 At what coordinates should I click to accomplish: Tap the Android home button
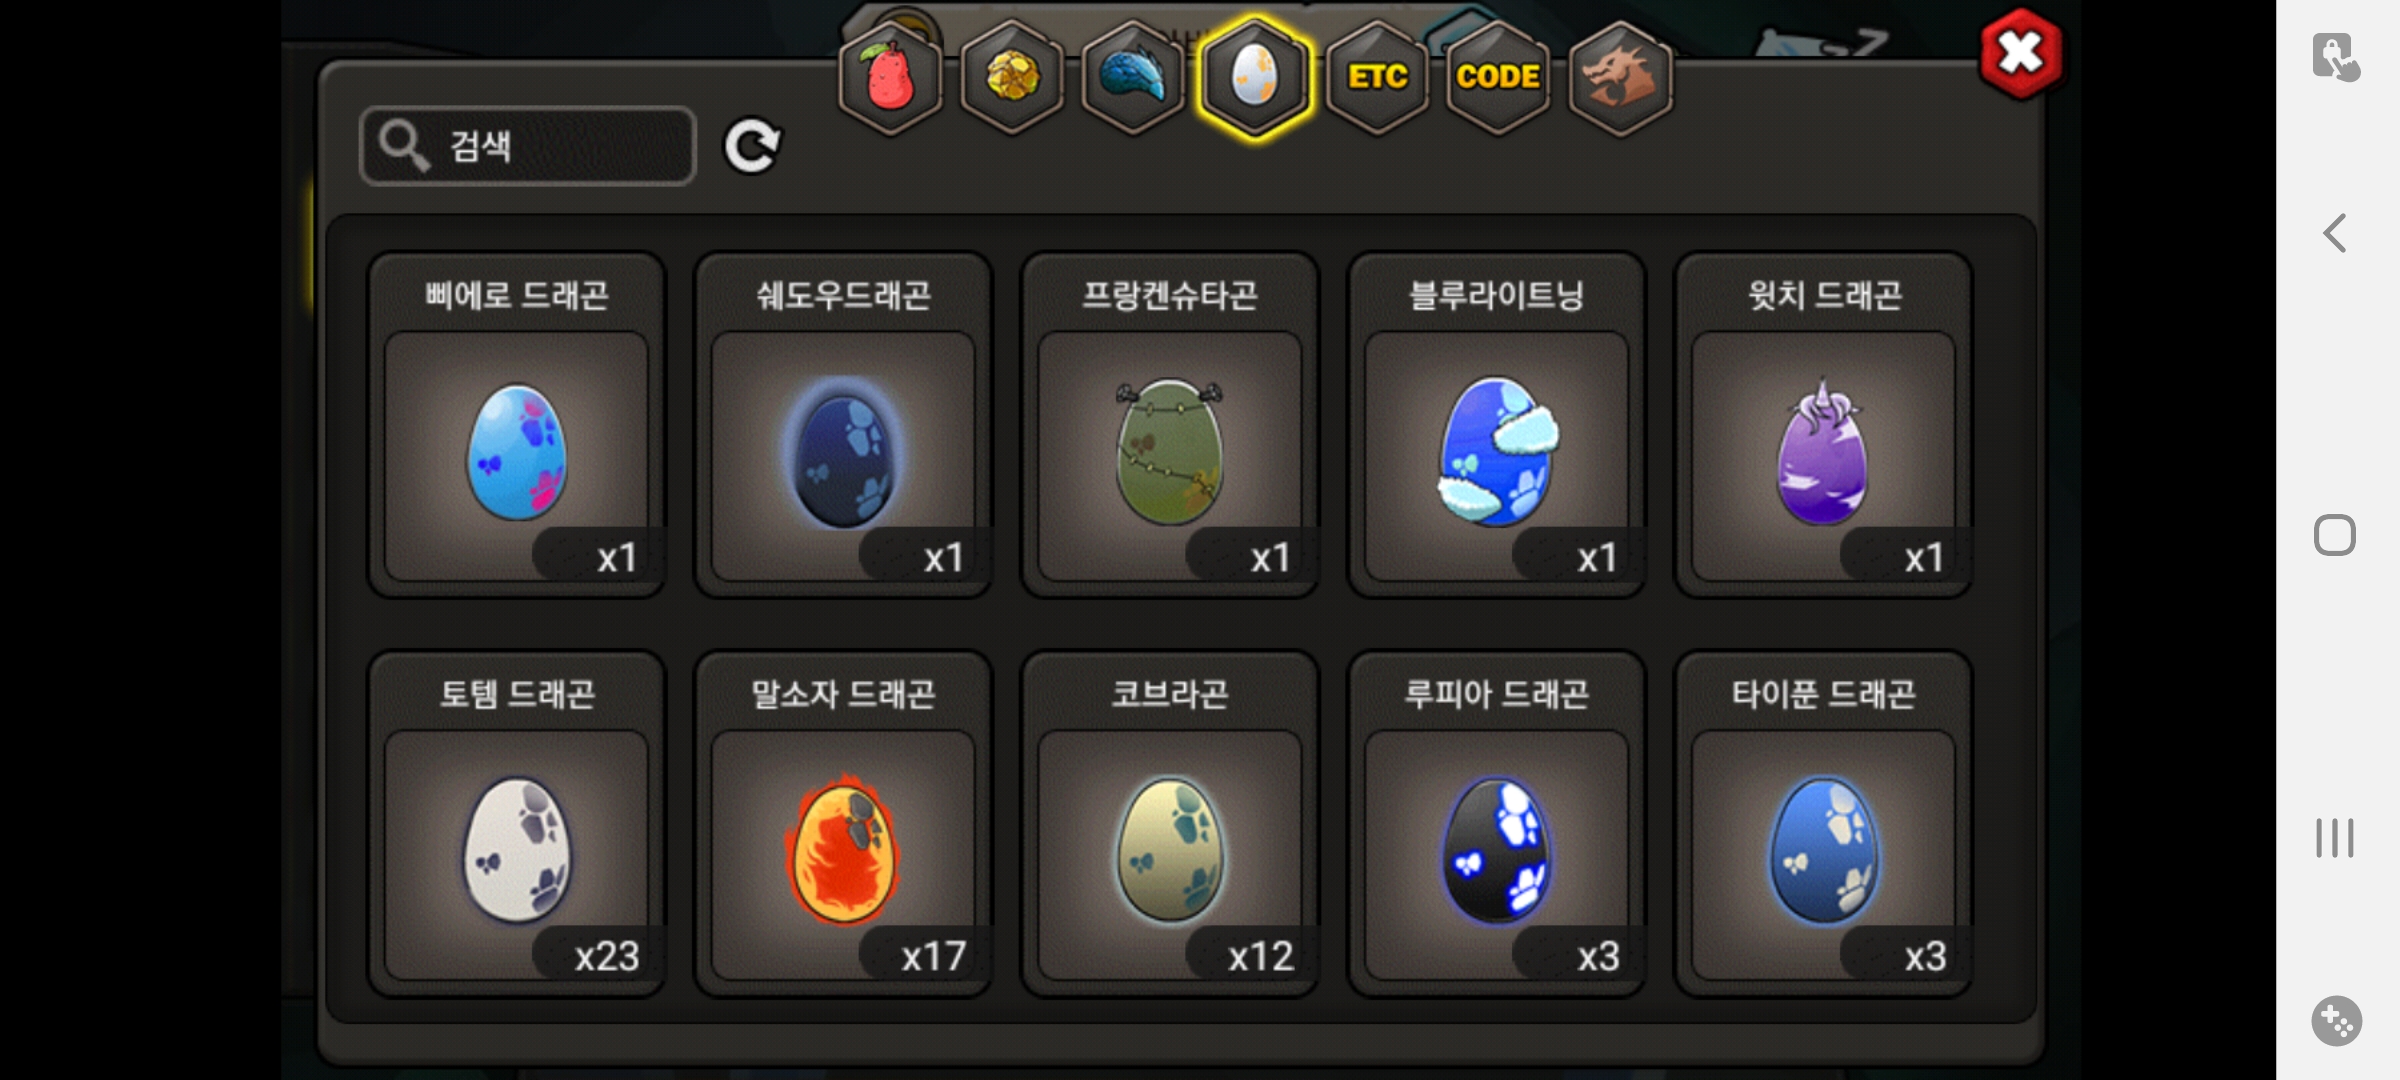click(x=2335, y=535)
